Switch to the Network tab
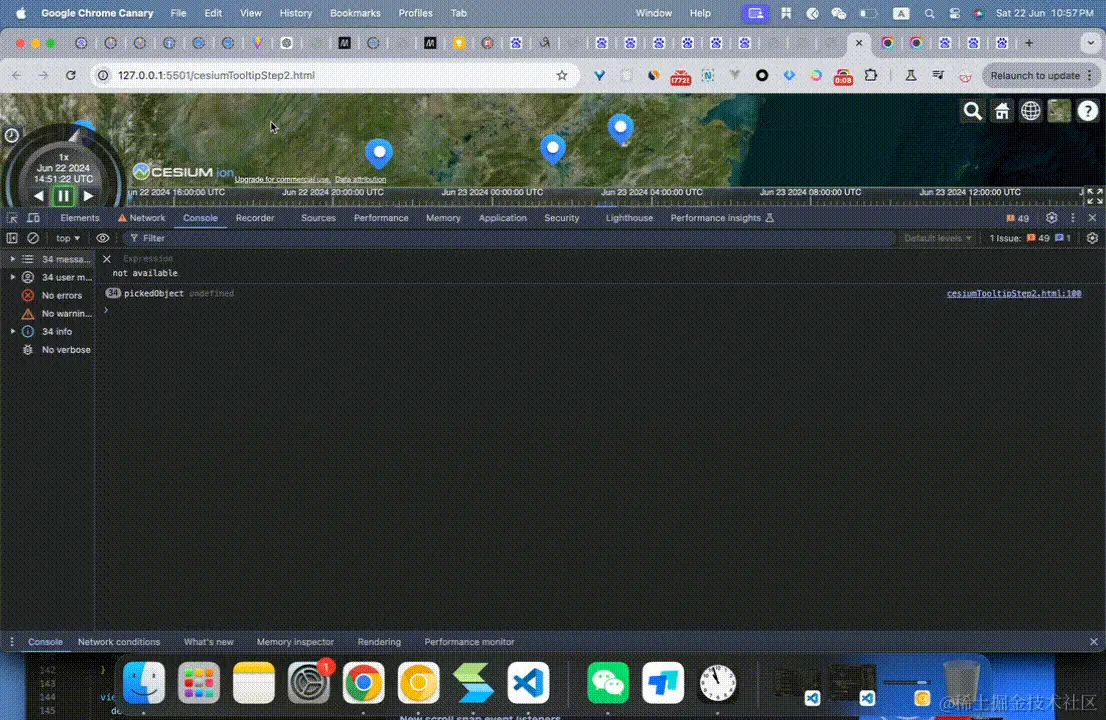Image resolution: width=1106 pixels, height=720 pixels. coord(142,218)
